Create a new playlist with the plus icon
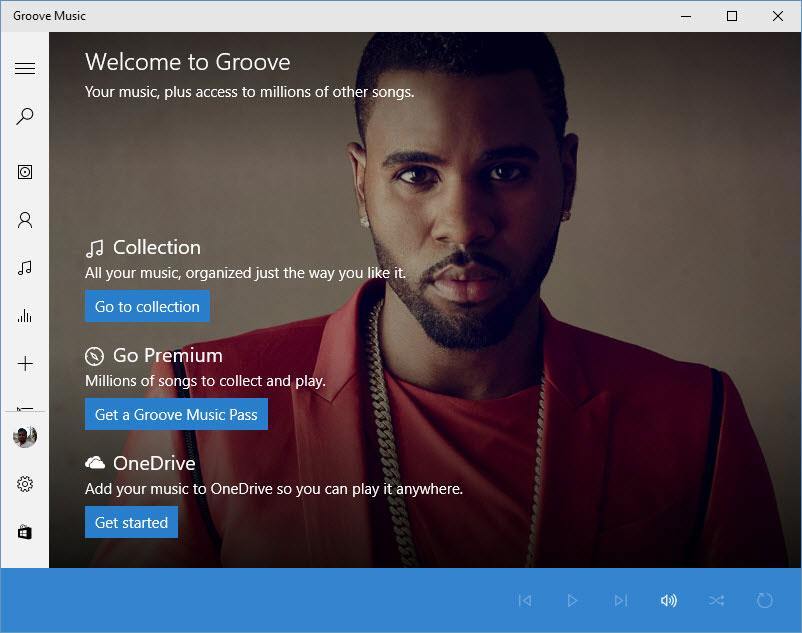Screen dimensions: 802x633 coord(25,363)
